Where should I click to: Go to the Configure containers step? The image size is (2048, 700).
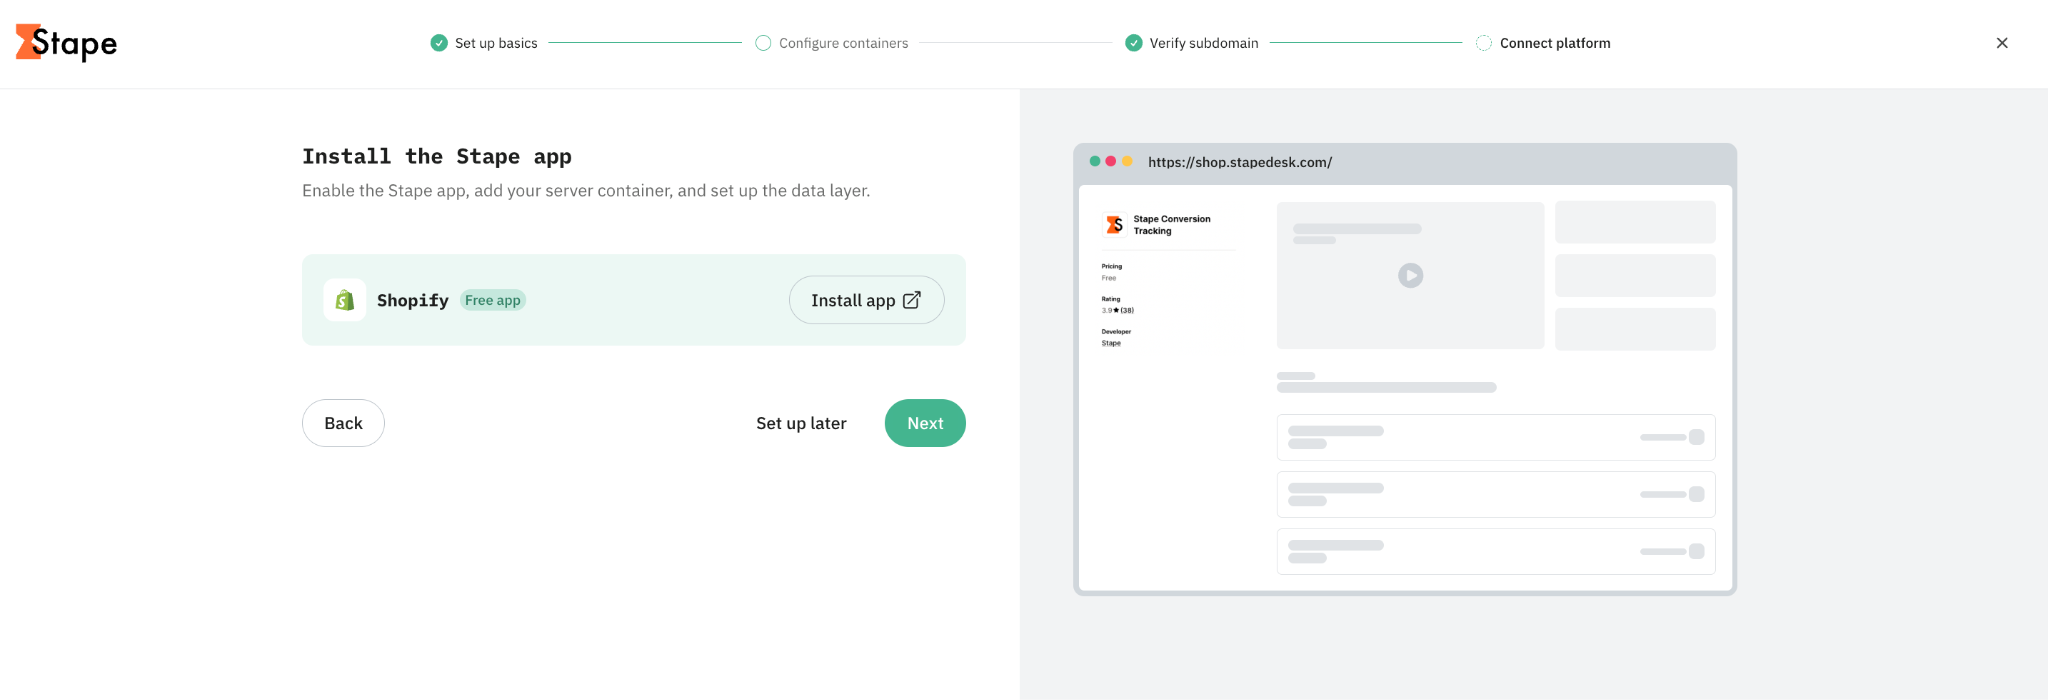click(x=832, y=43)
